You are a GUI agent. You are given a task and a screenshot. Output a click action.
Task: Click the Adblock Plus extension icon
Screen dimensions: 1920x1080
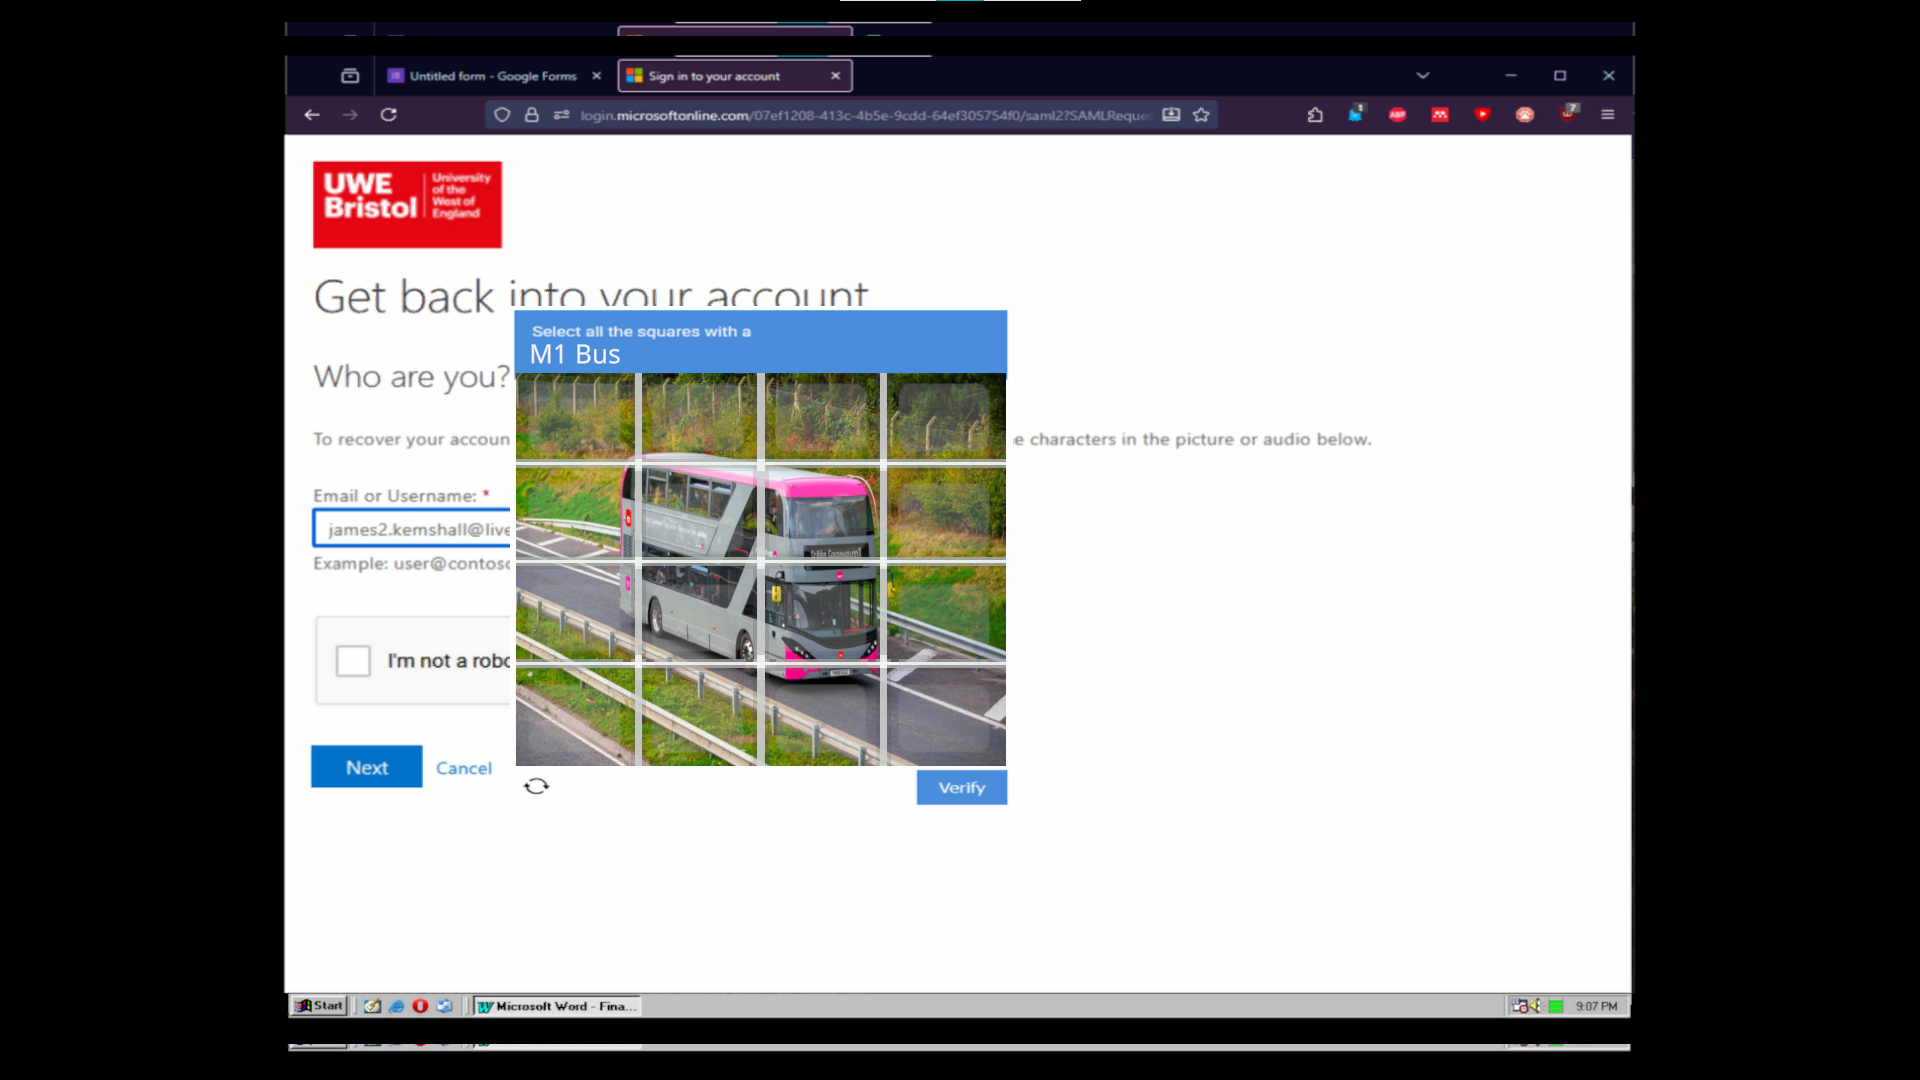coord(1397,115)
